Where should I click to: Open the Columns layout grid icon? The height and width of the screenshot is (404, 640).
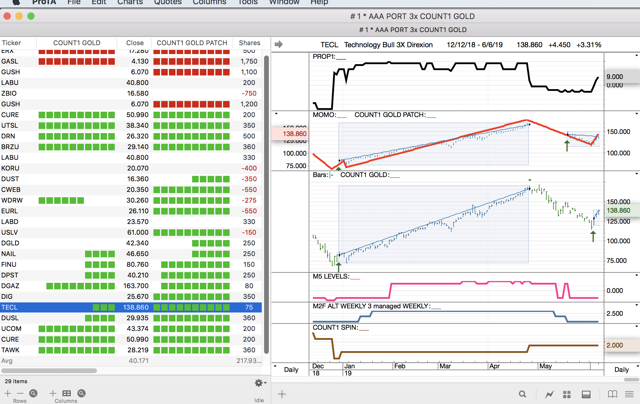(x=67, y=393)
